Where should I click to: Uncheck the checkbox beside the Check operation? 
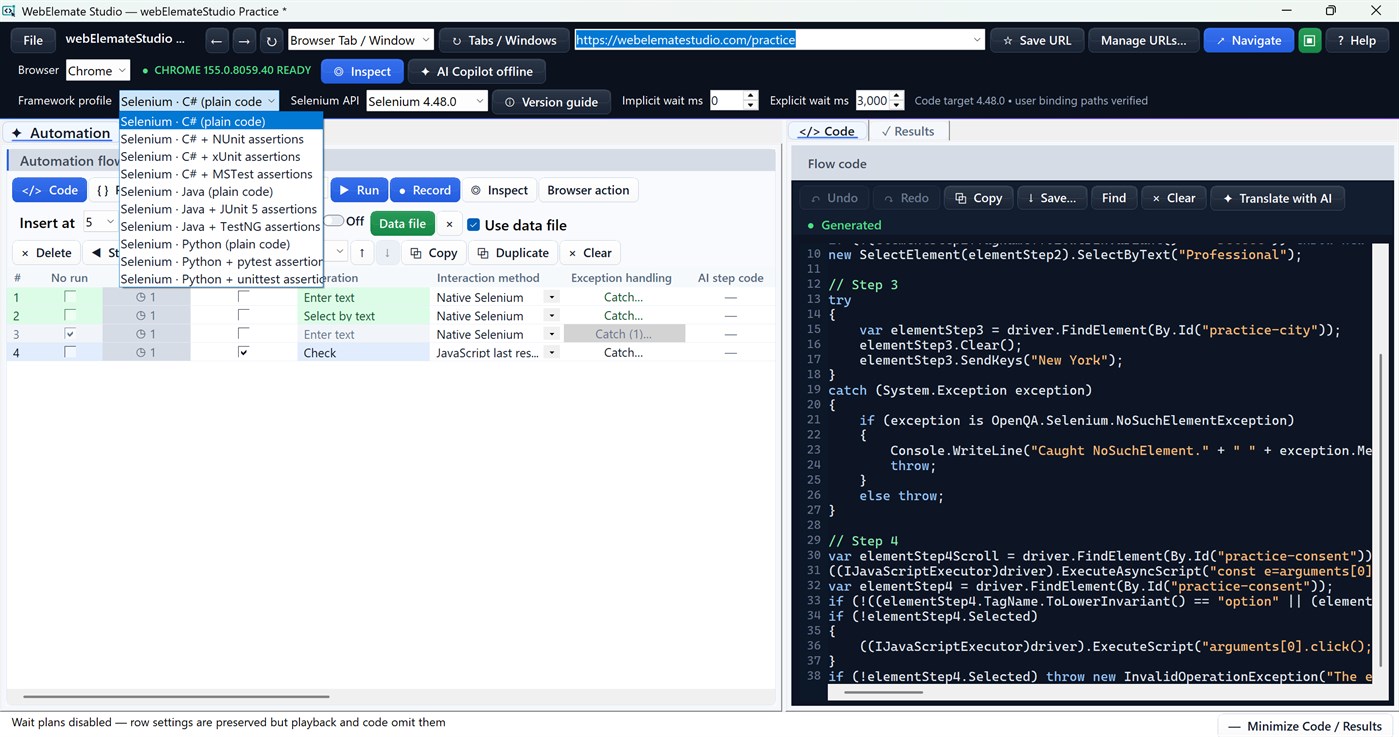coord(243,352)
